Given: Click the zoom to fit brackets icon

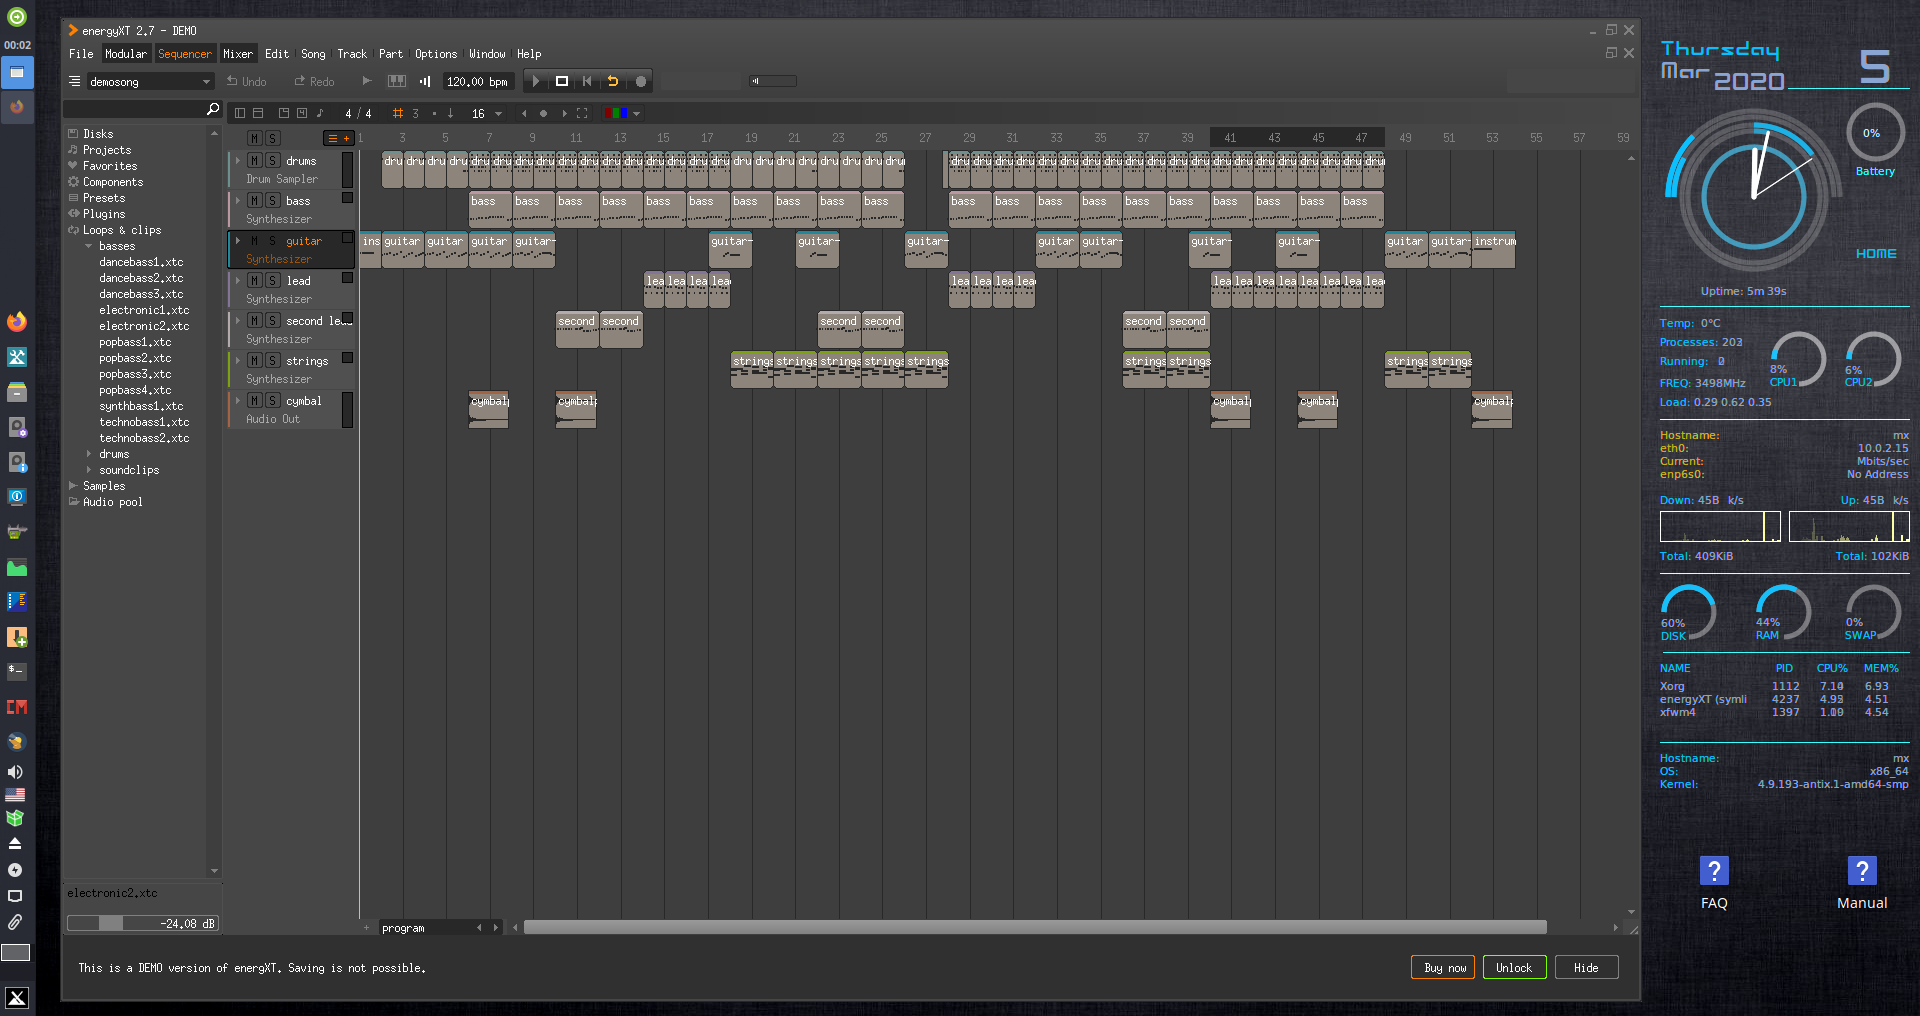Looking at the screenshot, I should (582, 114).
